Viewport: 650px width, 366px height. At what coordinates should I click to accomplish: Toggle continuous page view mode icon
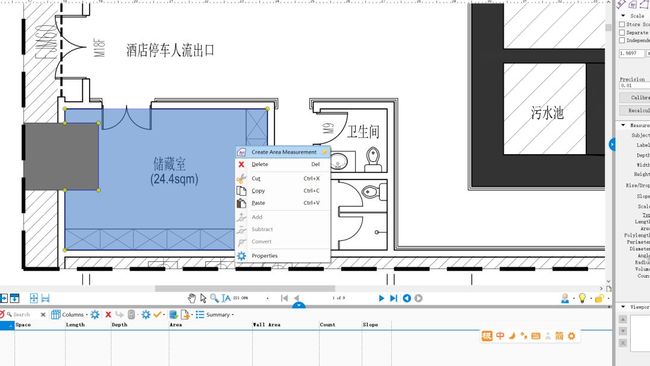(x=15, y=298)
